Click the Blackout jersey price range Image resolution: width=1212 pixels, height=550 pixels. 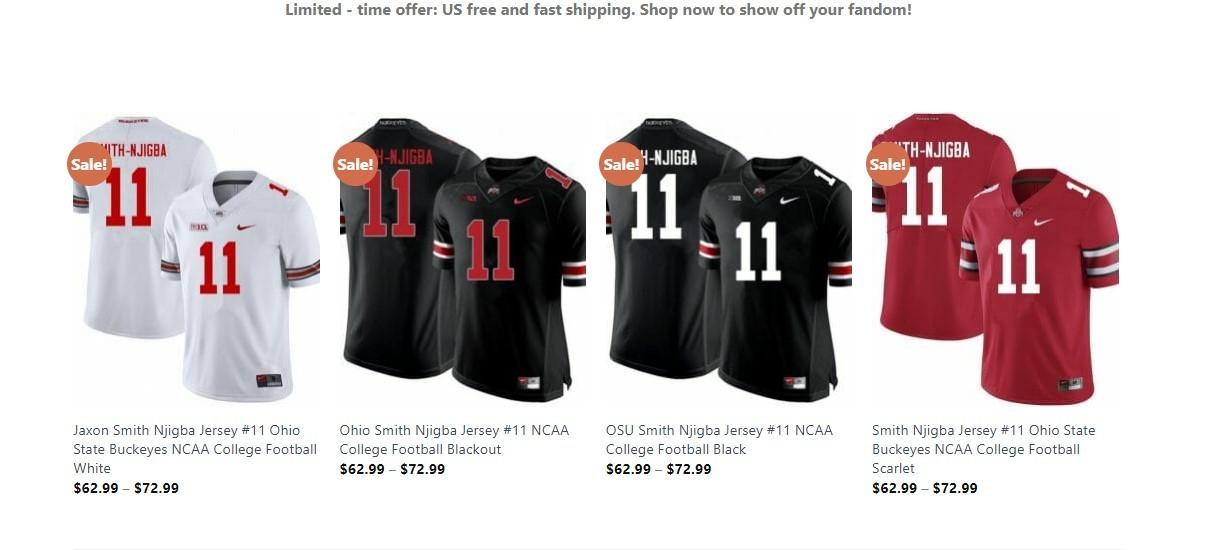pos(392,469)
